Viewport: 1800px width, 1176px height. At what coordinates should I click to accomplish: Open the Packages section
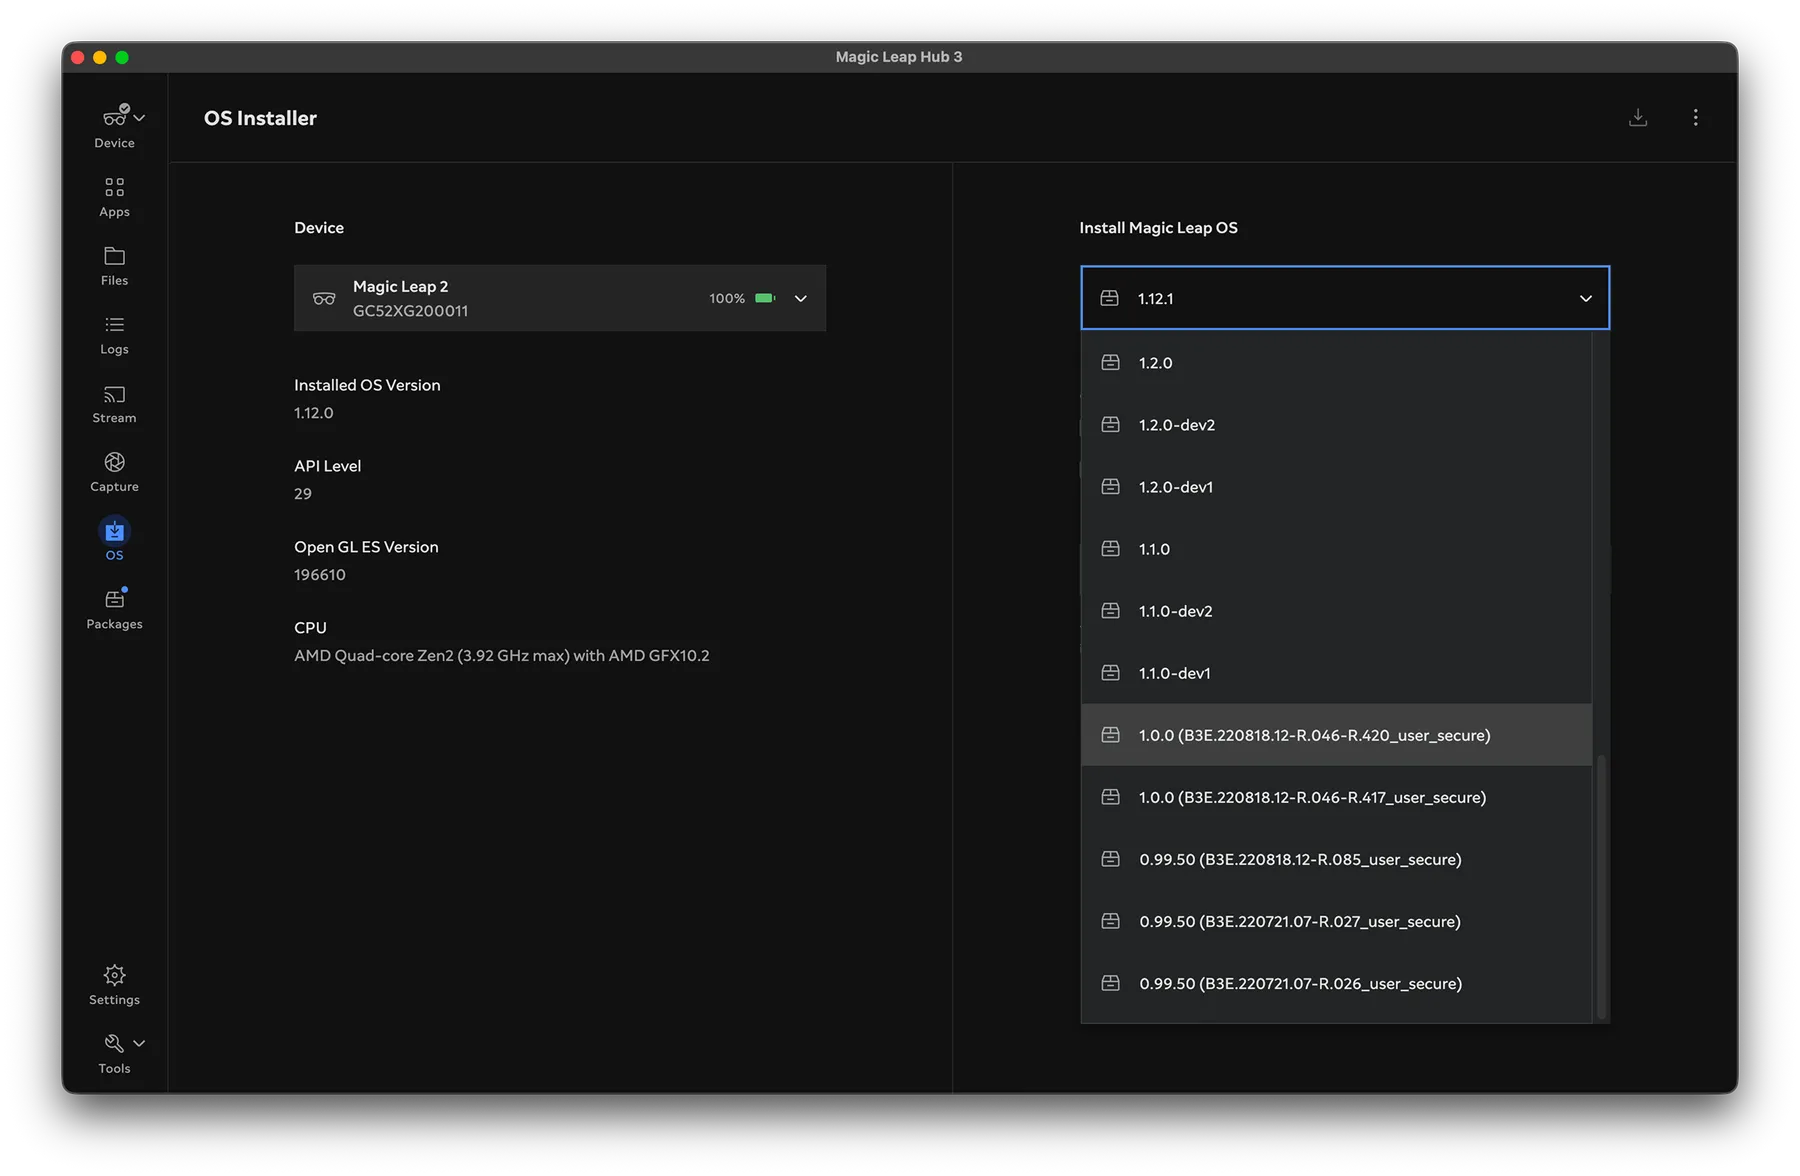114,610
